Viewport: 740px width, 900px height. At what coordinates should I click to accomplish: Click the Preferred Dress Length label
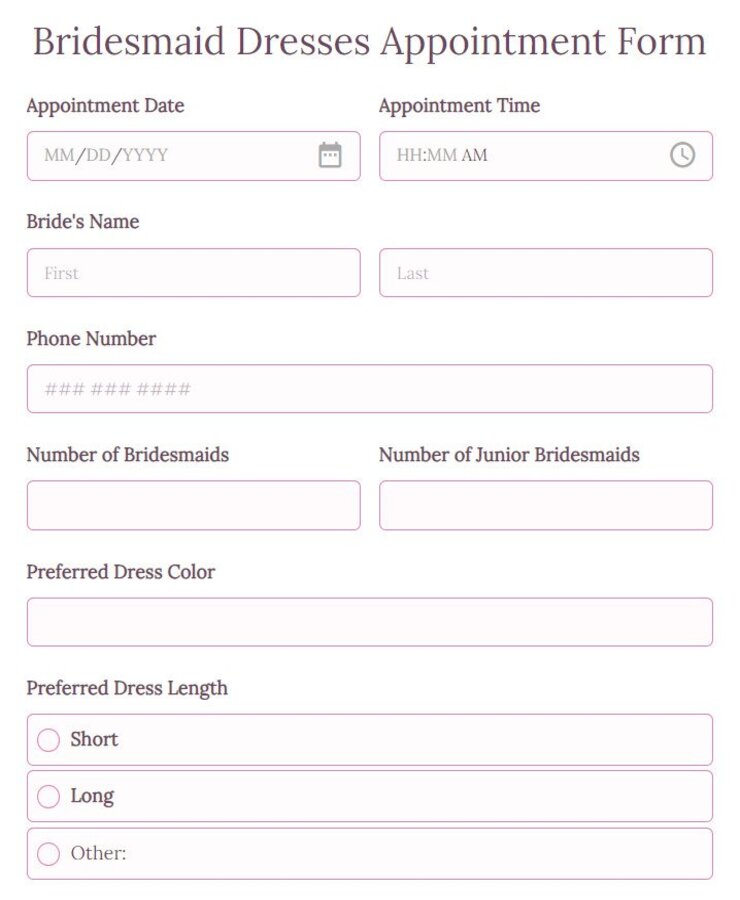[x=126, y=689]
